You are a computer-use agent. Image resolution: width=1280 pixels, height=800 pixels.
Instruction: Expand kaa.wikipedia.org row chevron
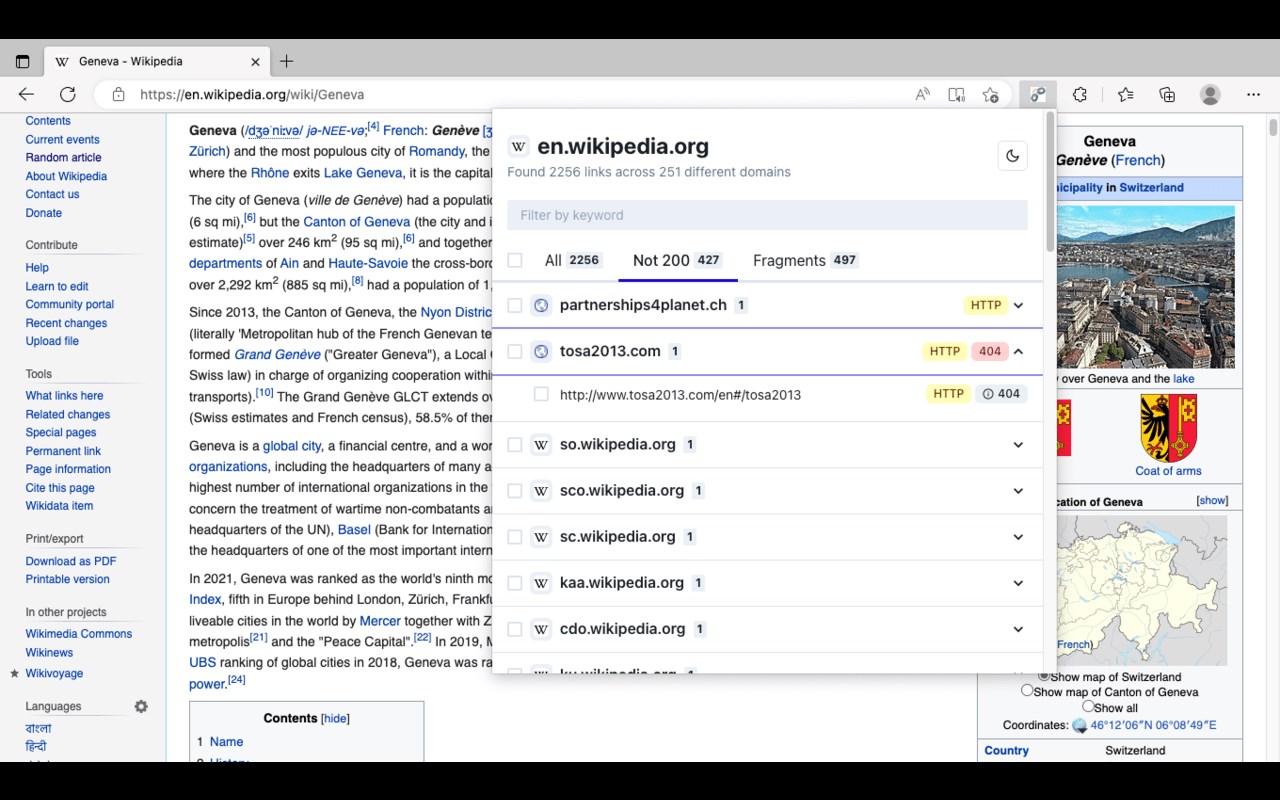[x=1018, y=583]
